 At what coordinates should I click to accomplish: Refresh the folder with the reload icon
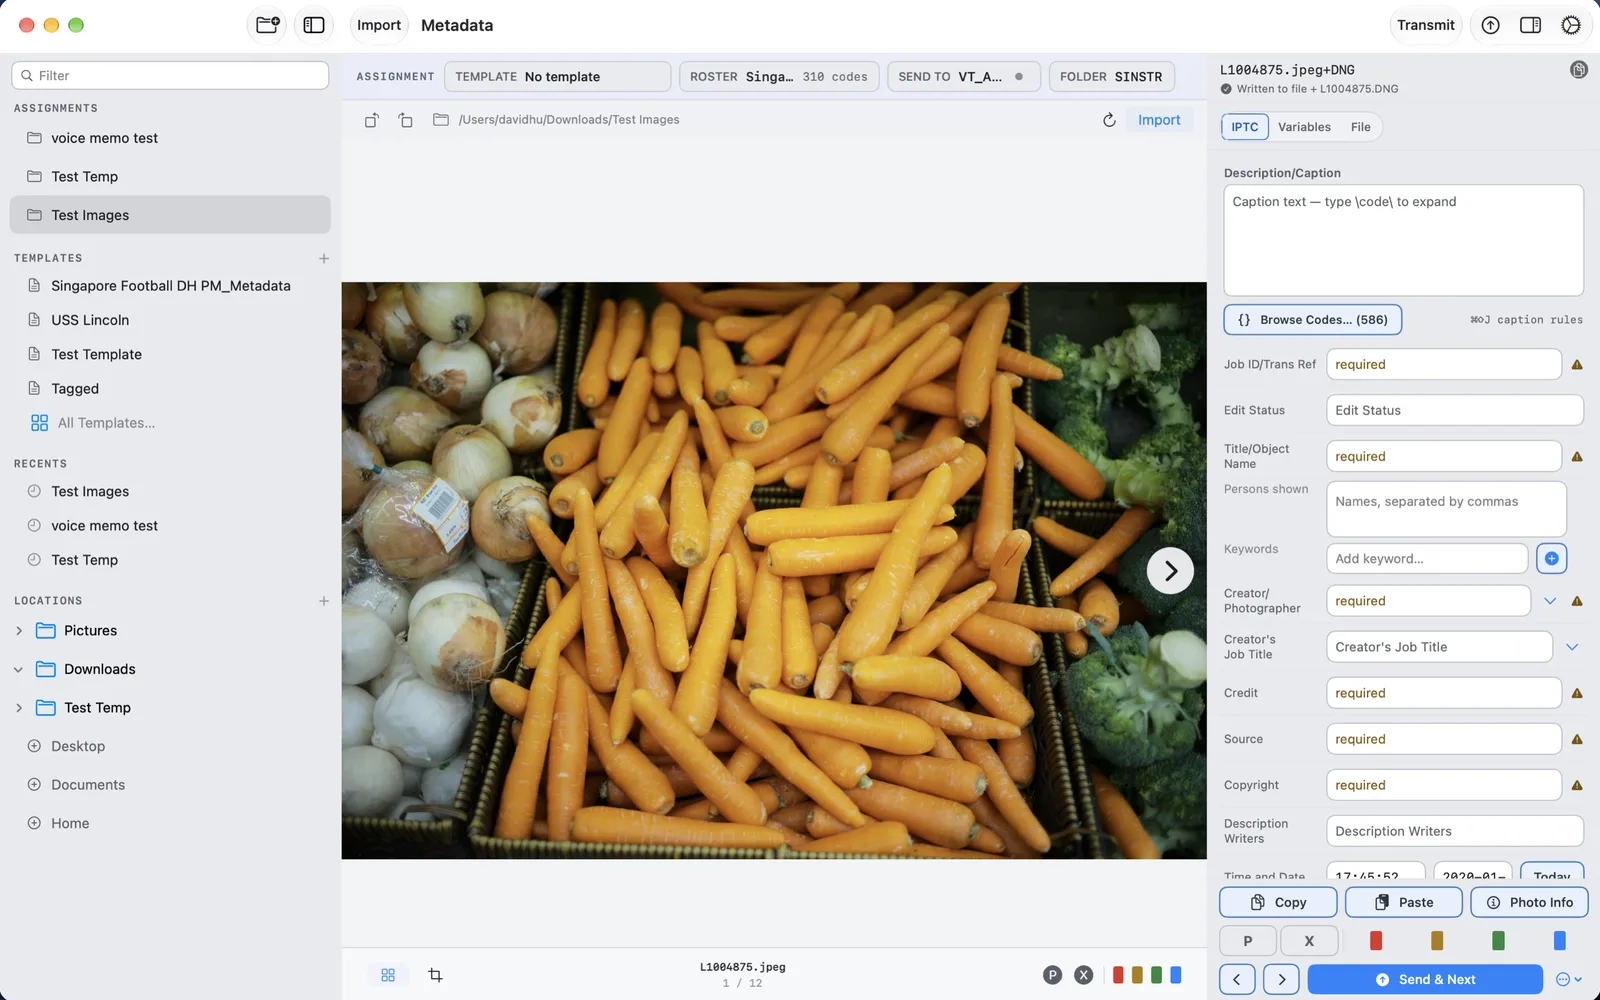click(1109, 120)
